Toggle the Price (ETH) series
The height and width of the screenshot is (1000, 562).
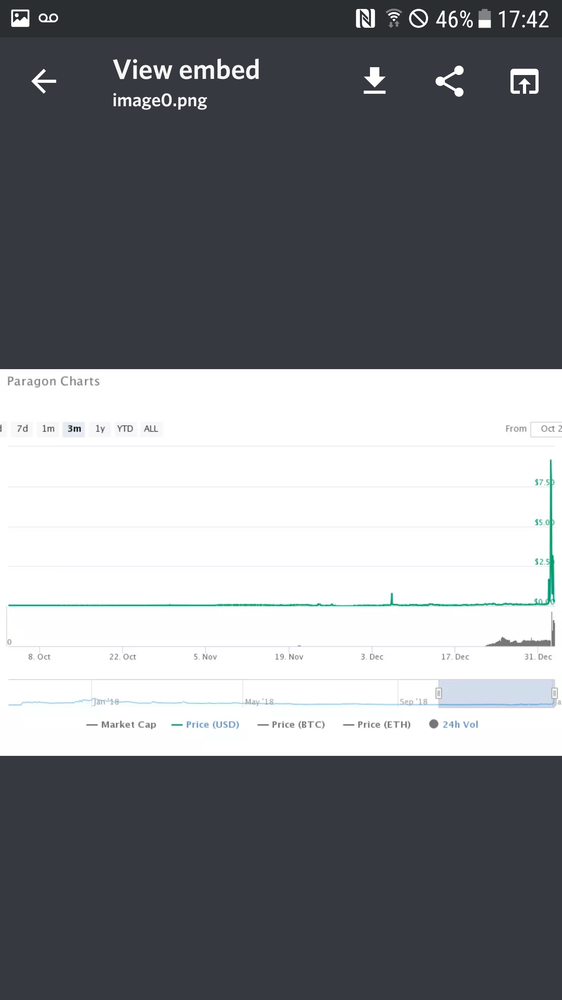pyautogui.click(x=376, y=724)
